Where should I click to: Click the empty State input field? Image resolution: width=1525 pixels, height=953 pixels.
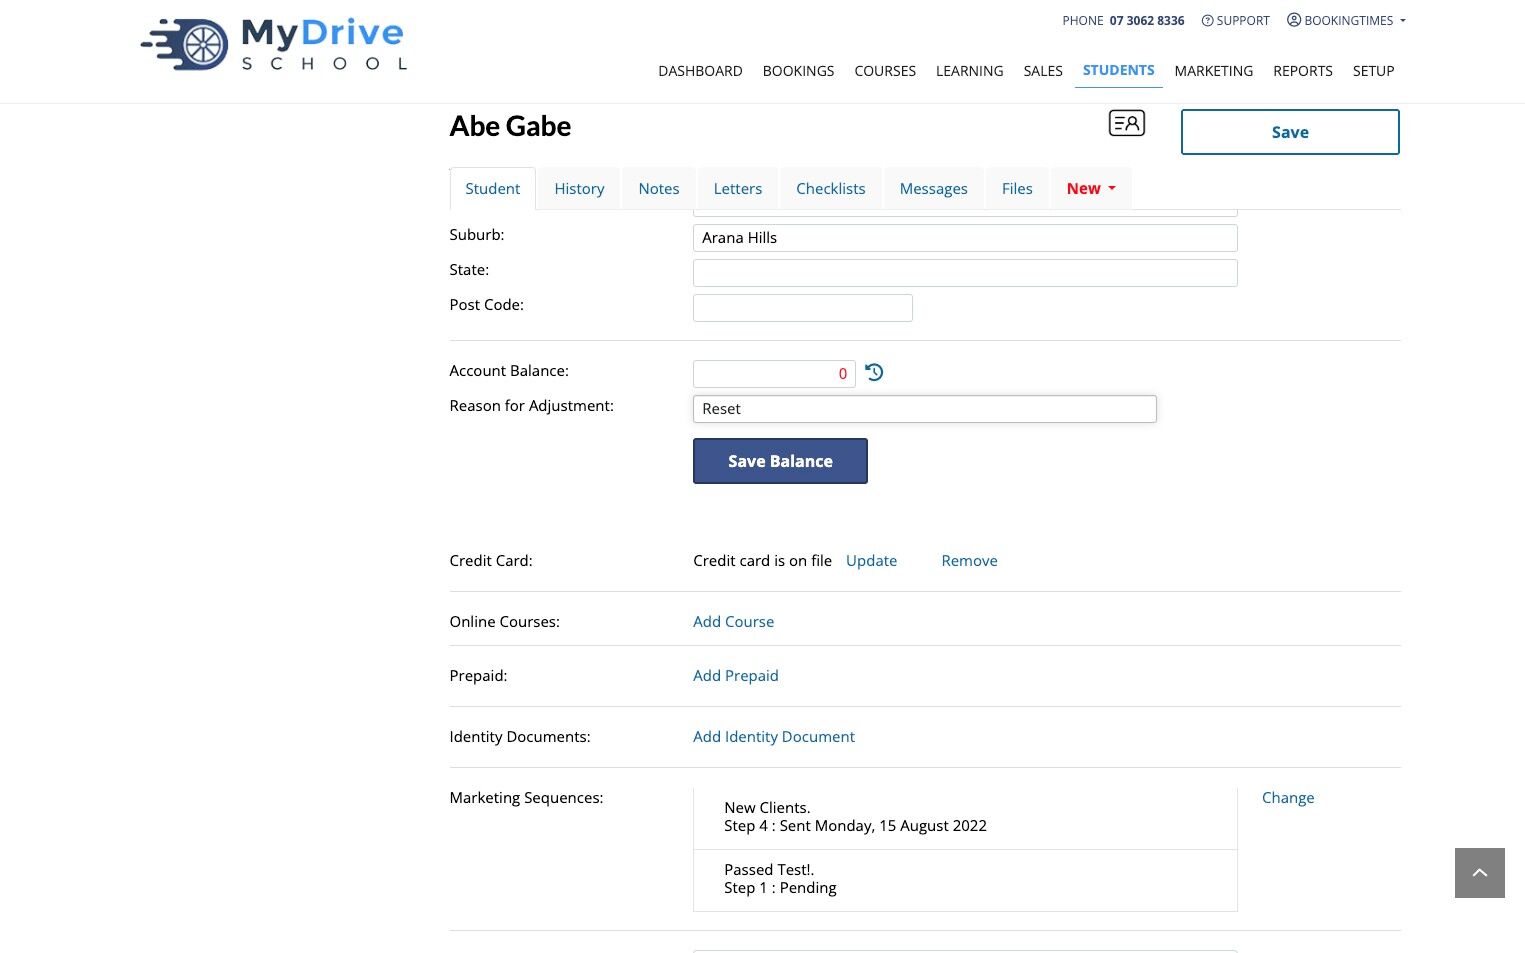965,273
